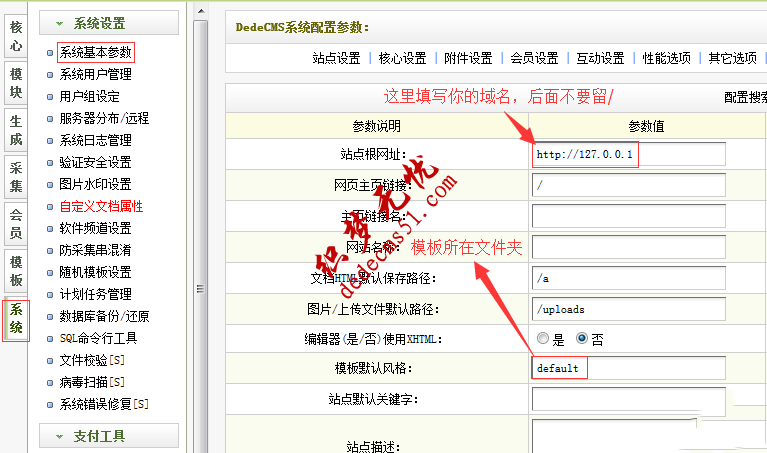This screenshot has height=453, width=767.
Task: Click the sidebar scrollbar up arrow
Action: tap(201, 10)
